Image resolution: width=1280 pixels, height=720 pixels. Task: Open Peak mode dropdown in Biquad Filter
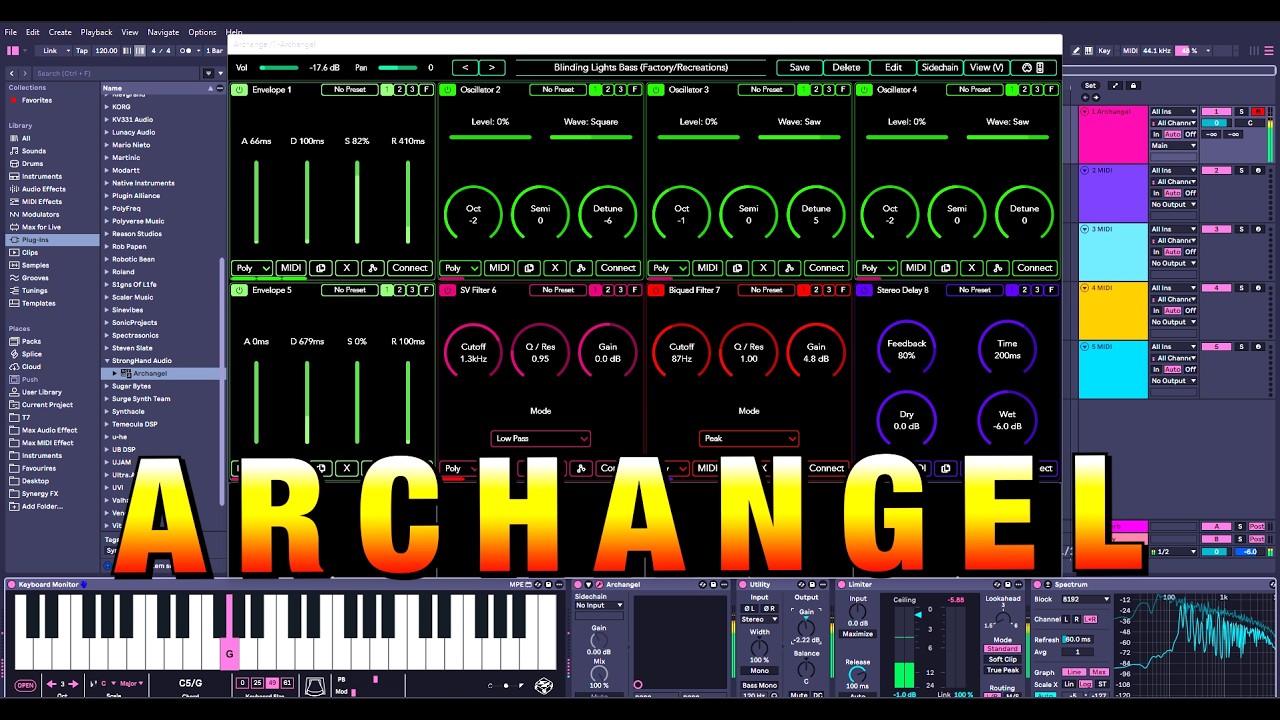point(749,438)
